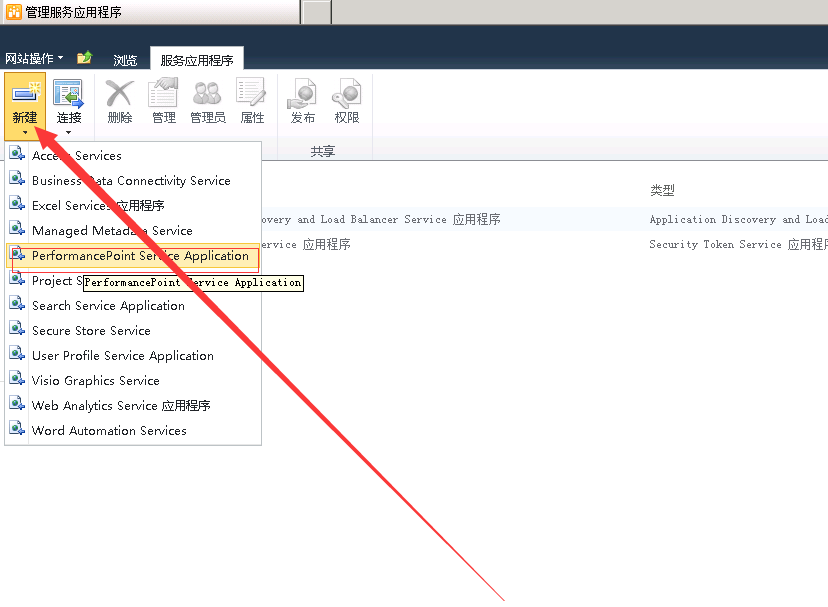Select the 管理服务应用程序 browser tab
This screenshot has height=607, width=828.
(x=150, y=12)
